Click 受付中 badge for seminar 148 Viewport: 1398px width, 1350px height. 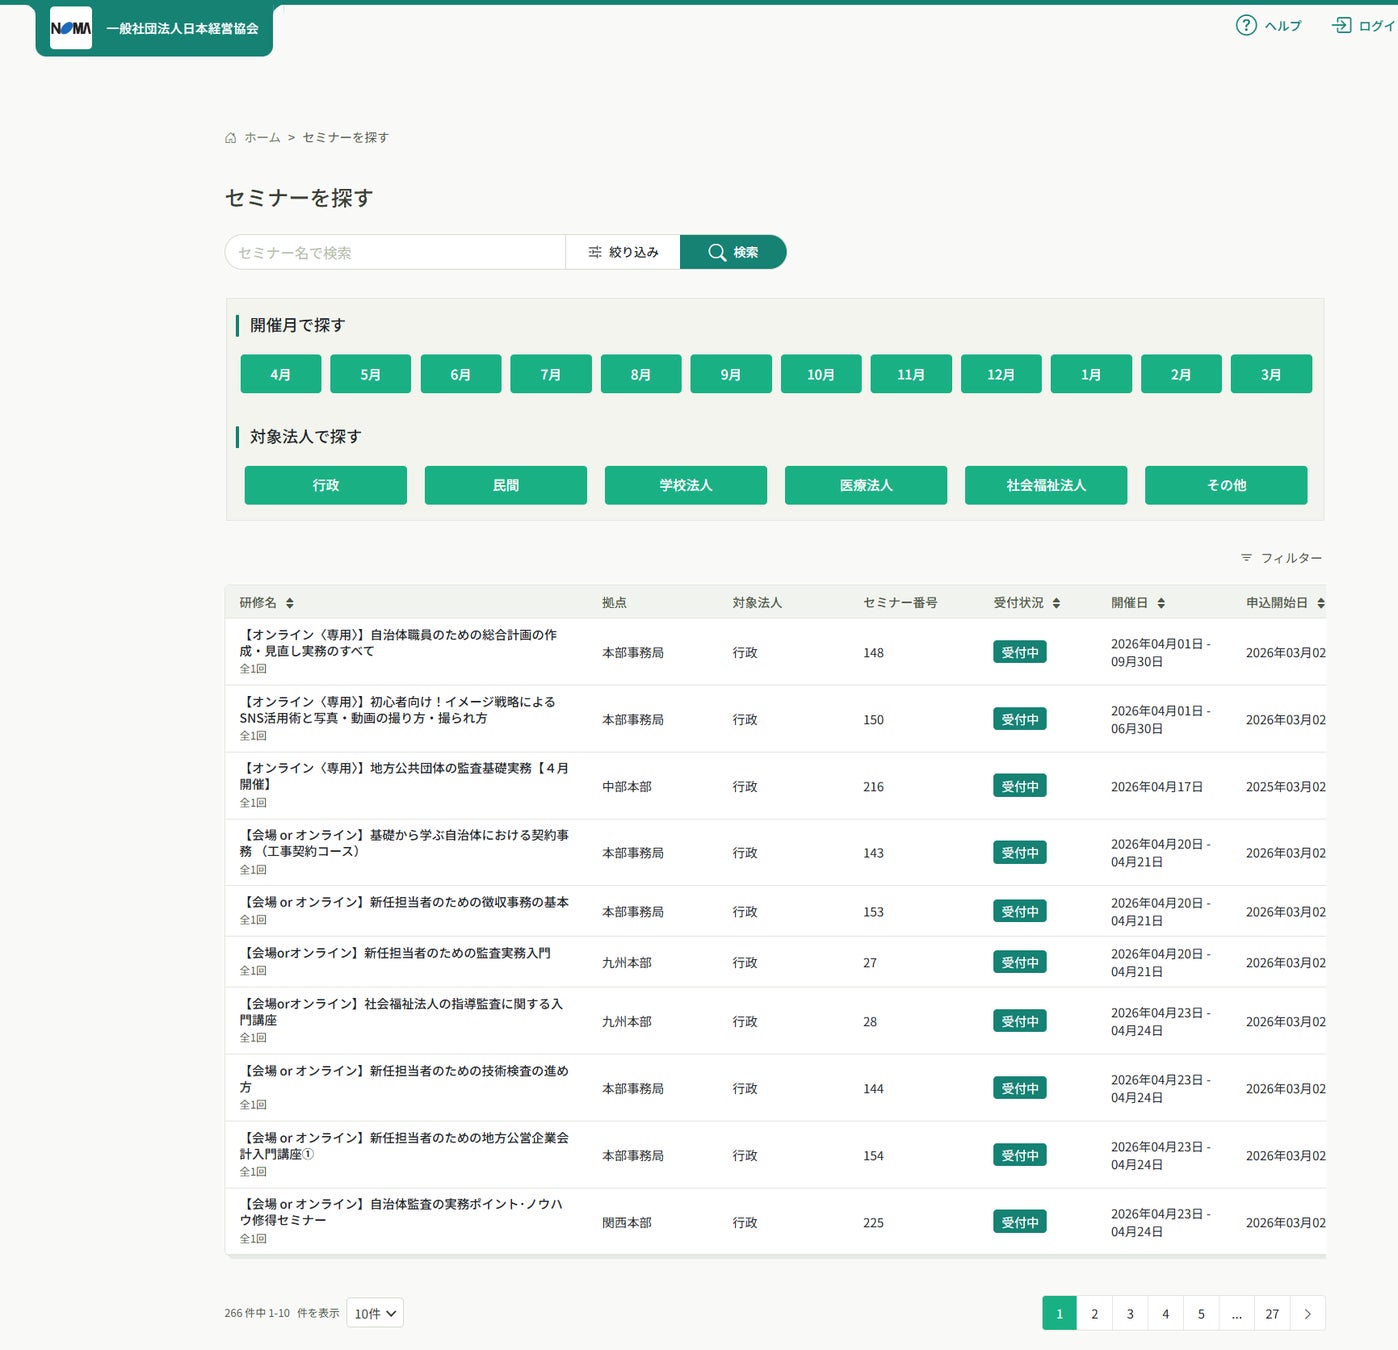point(1020,652)
